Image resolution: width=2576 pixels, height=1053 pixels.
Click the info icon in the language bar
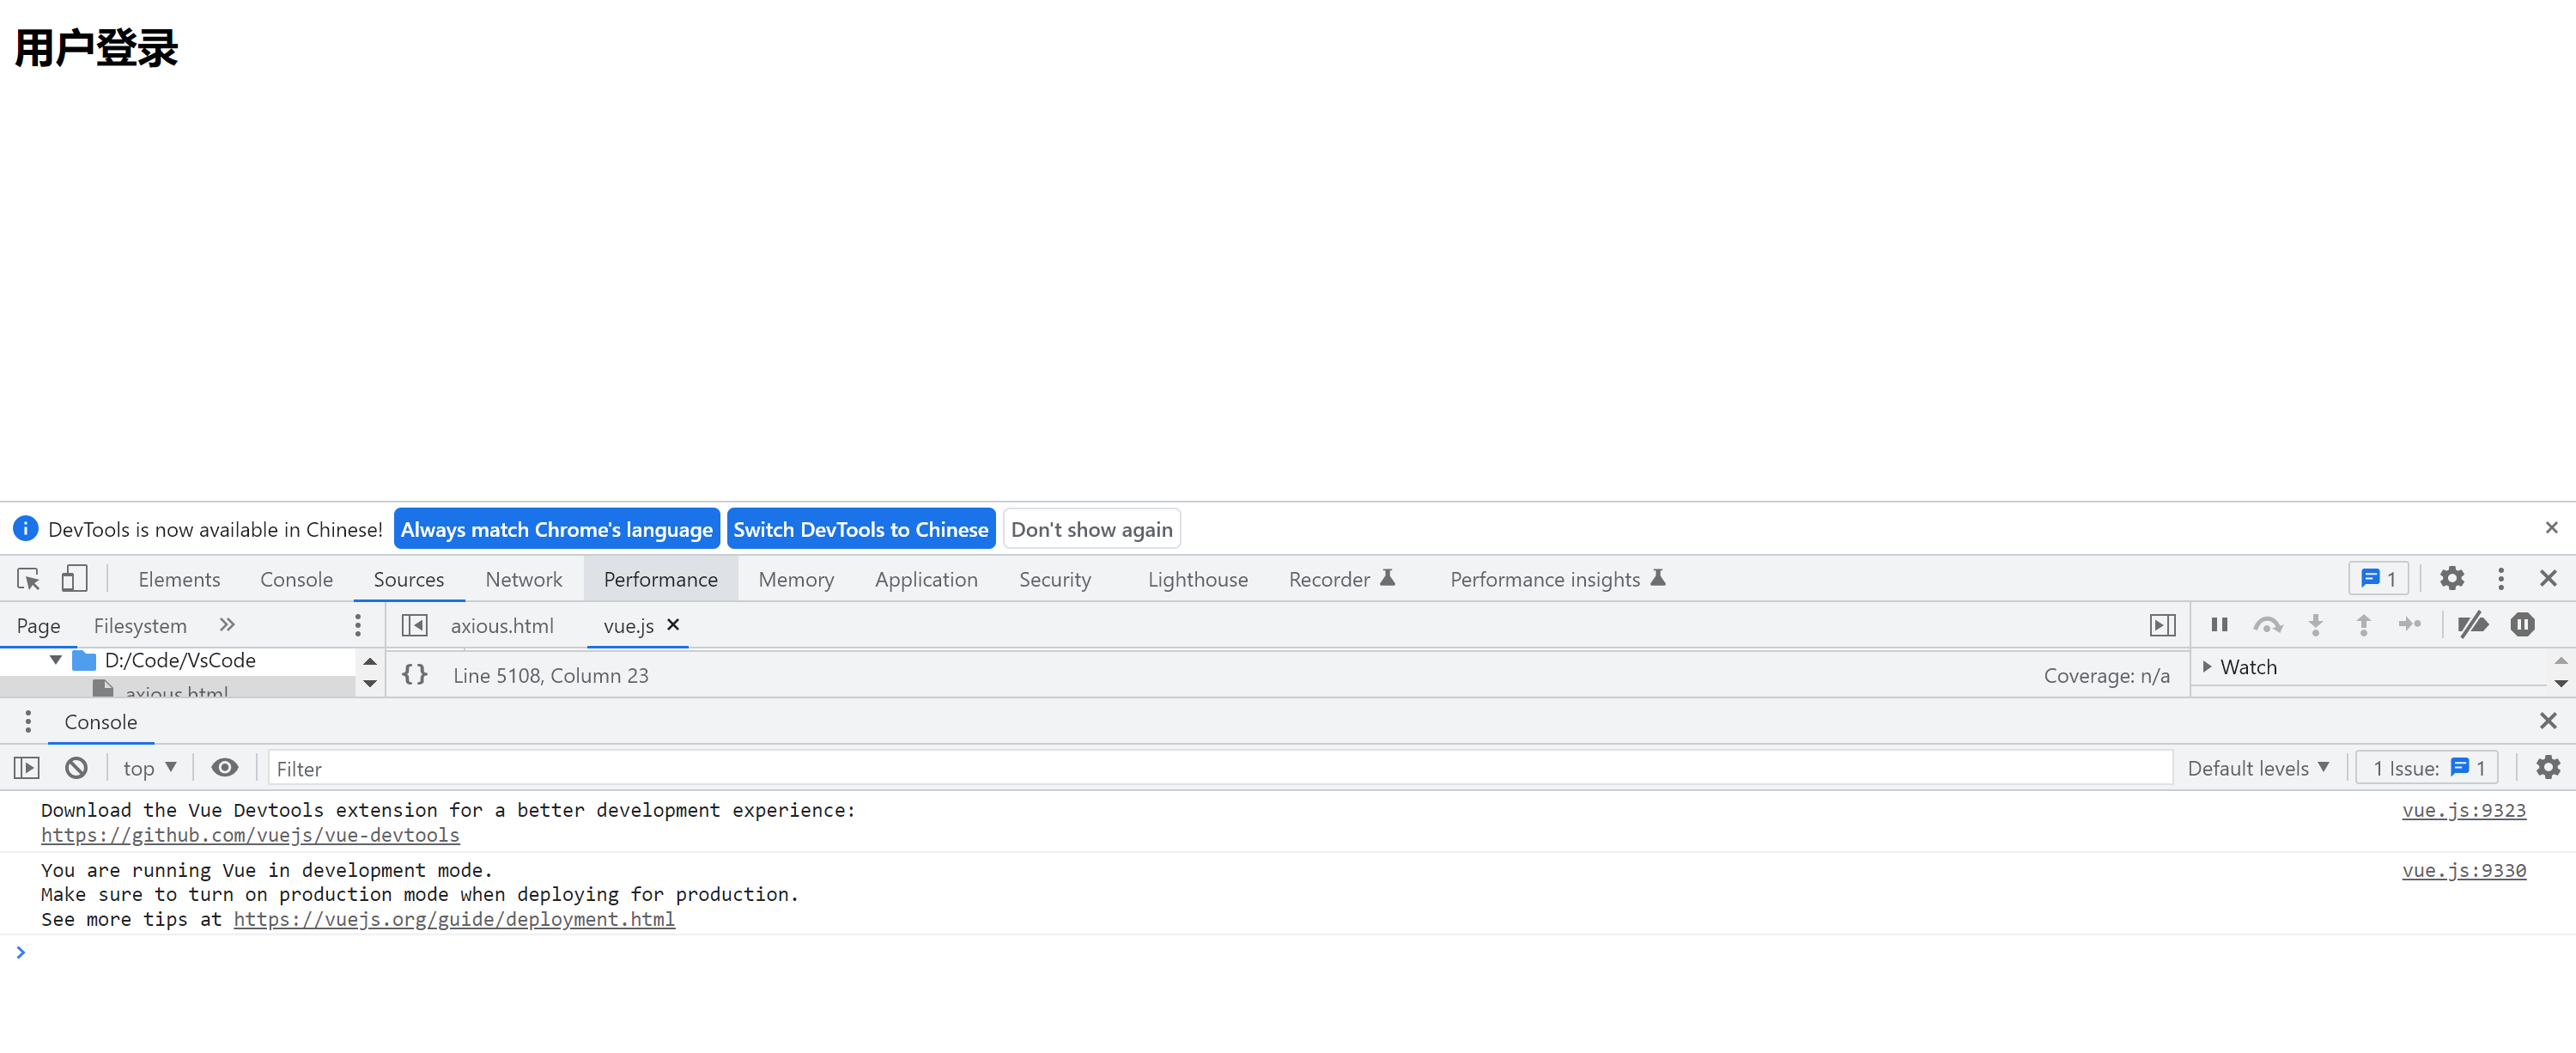[x=25, y=528]
